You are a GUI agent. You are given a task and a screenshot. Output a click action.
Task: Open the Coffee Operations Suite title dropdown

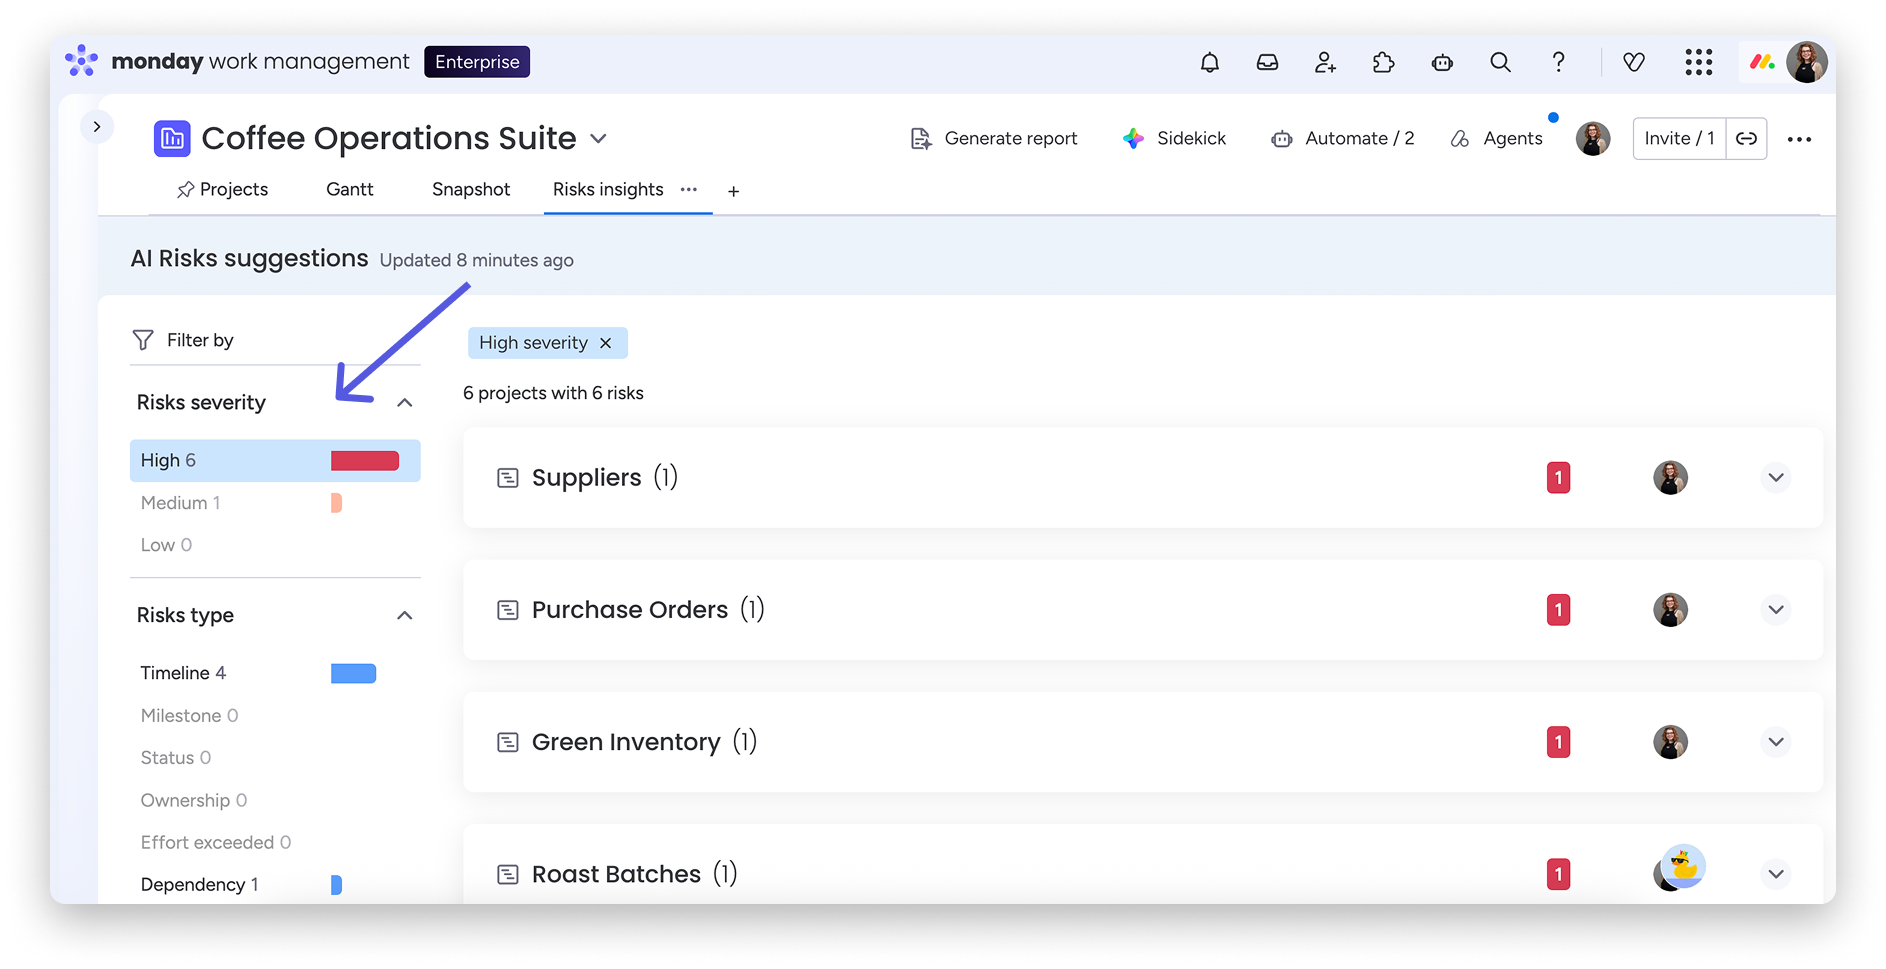599,138
